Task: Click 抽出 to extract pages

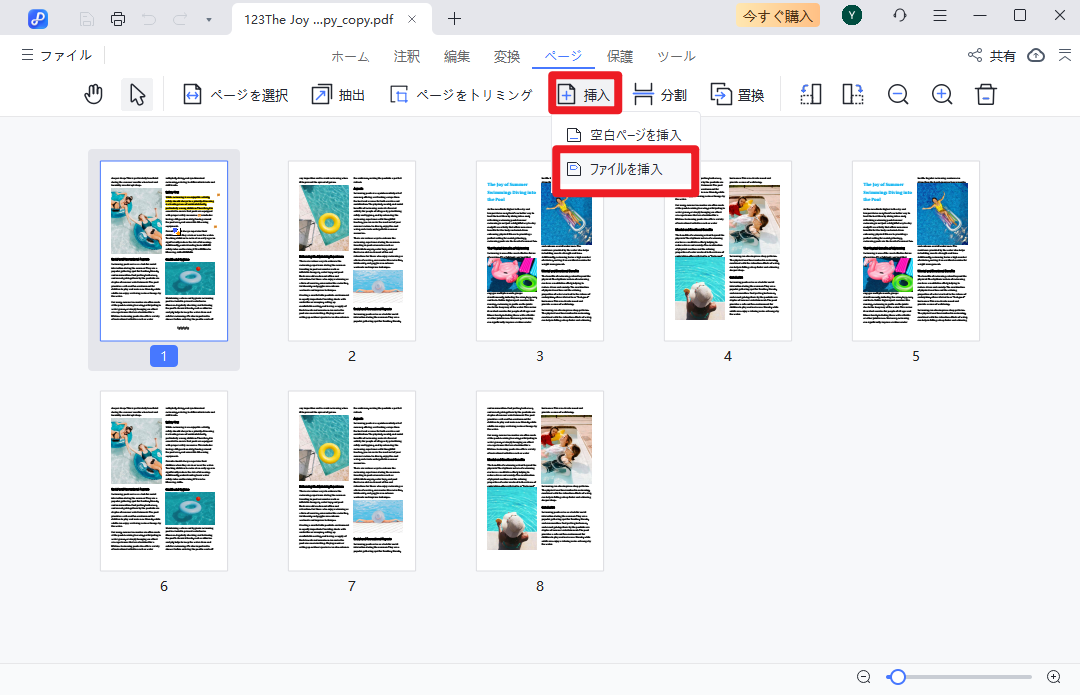Action: point(338,95)
